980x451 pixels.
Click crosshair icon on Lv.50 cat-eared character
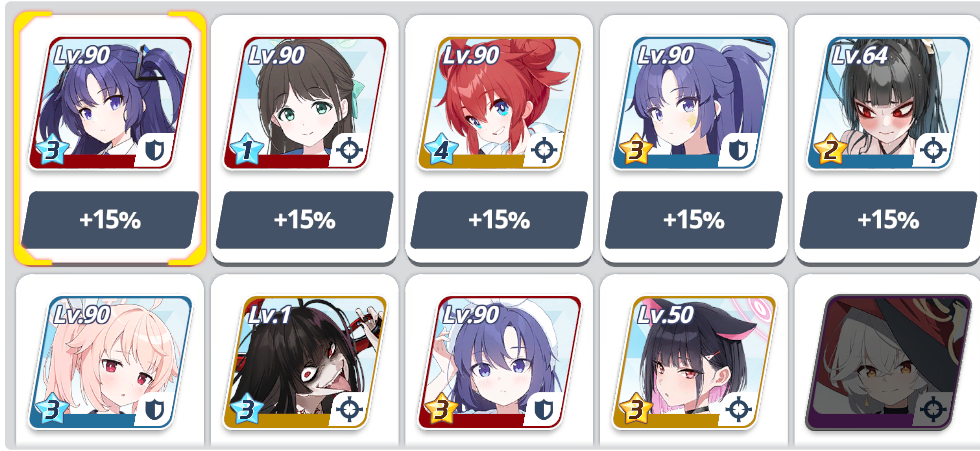pos(738,409)
